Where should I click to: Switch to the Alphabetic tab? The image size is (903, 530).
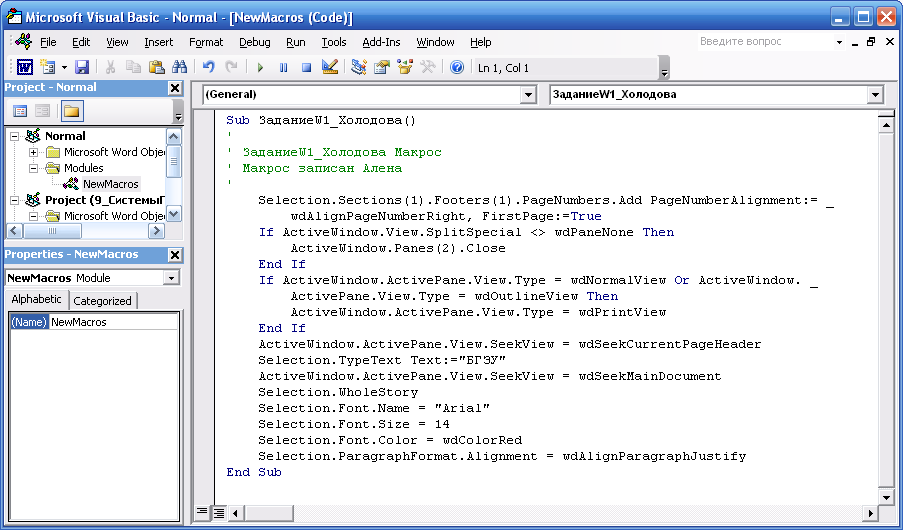pyautogui.click(x=36, y=299)
